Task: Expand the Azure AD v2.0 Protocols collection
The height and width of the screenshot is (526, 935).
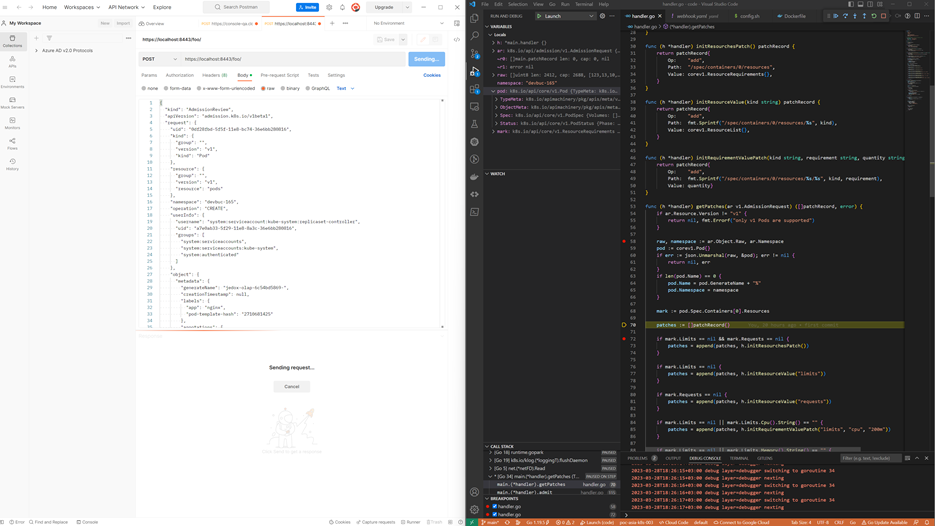Action: (x=36, y=51)
